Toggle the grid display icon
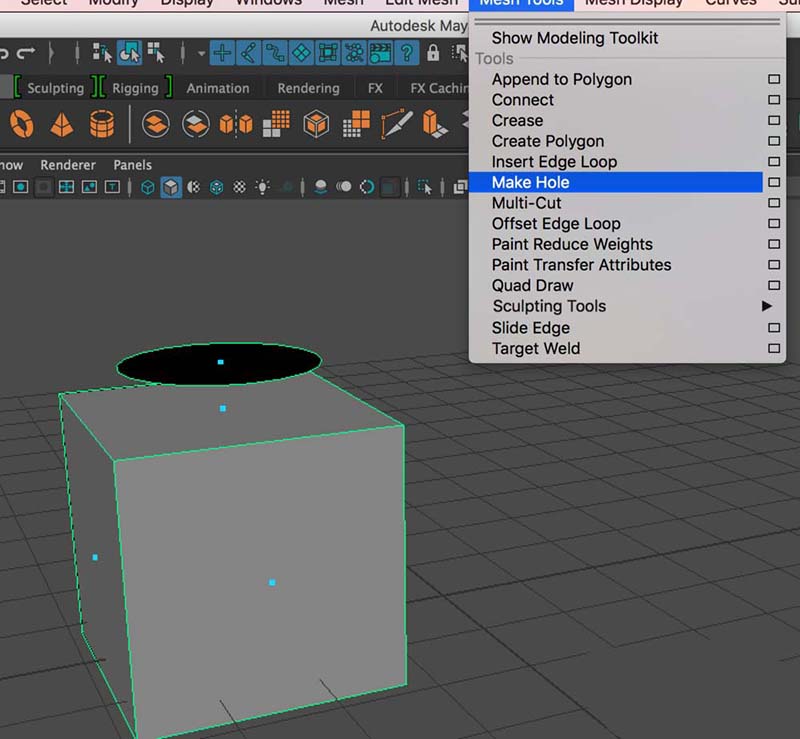The width and height of the screenshot is (800, 739). [66, 187]
